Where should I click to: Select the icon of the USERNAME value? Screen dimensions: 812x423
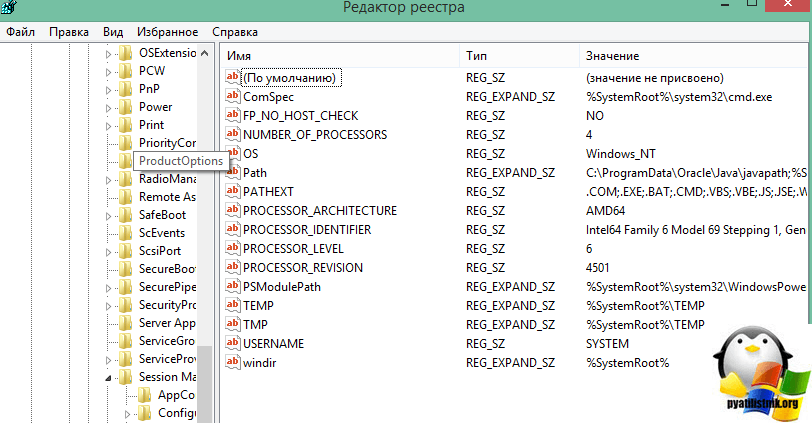pos(233,344)
